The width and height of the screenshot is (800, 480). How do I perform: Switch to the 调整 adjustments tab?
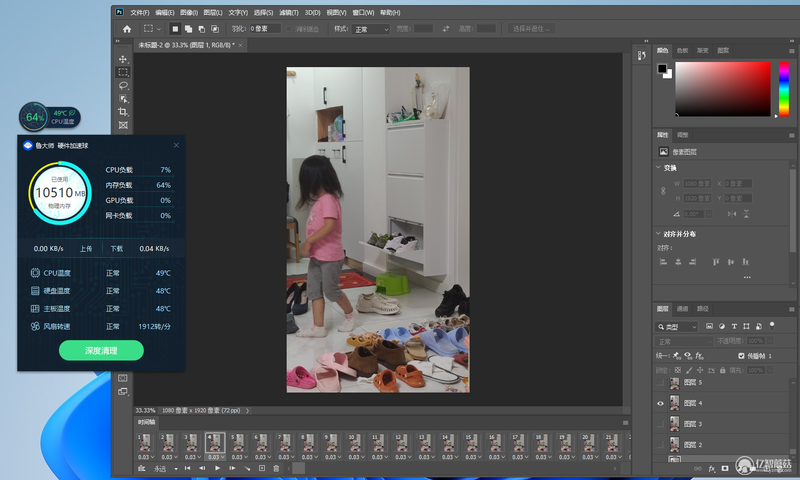pyautogui.click(x=682, y=135)
